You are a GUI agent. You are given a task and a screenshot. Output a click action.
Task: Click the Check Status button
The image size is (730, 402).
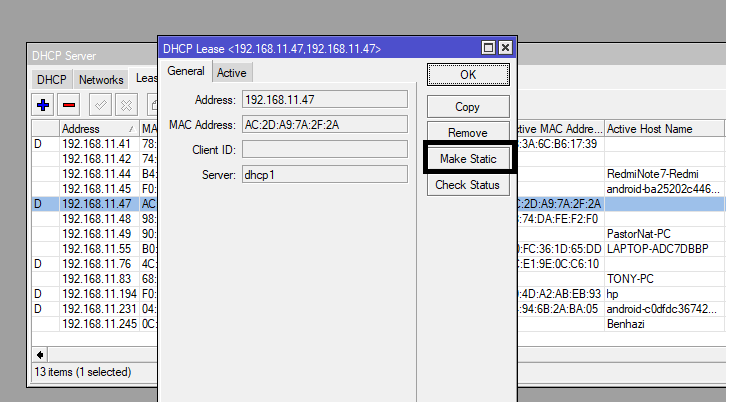click(467, 185)
